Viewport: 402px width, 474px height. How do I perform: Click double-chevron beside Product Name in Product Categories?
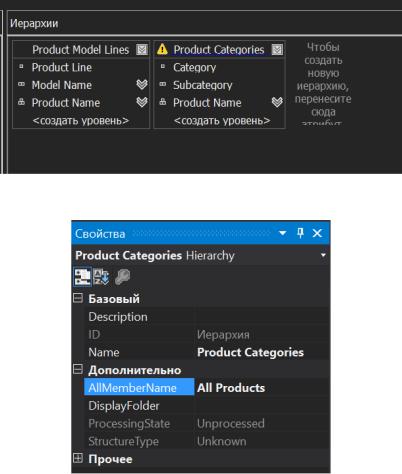(277, 102)
